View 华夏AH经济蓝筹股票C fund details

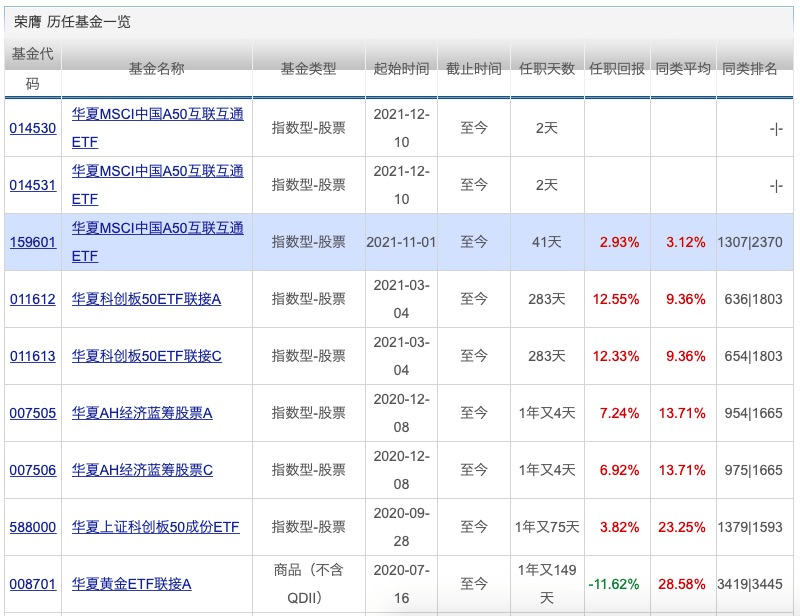tap(142, 470)
